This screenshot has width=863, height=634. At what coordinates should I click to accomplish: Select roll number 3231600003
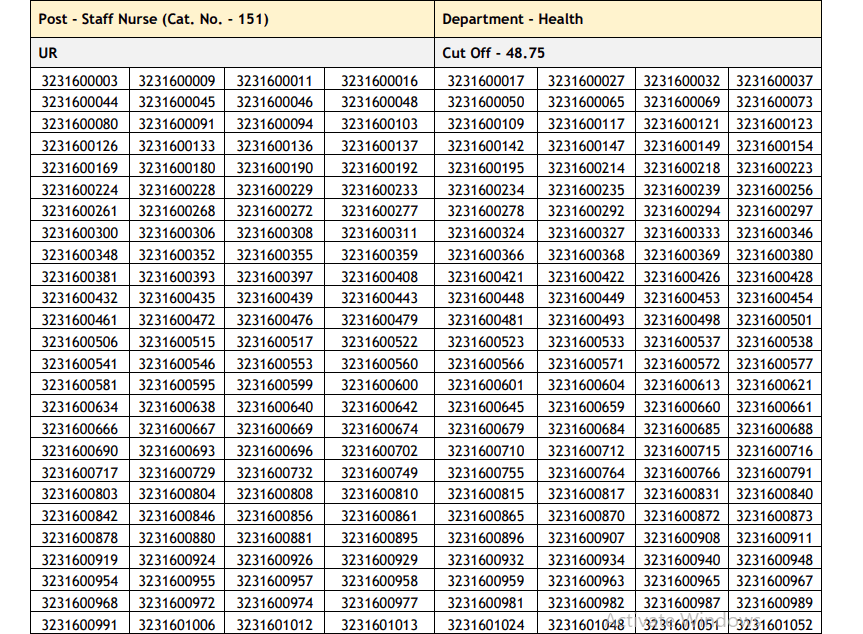tap(80, 81)
